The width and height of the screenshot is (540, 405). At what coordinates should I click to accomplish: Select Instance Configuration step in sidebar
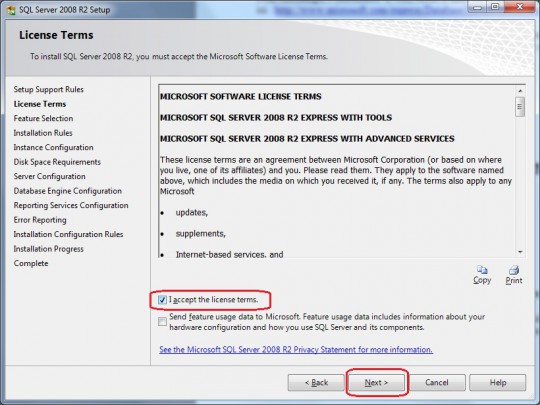pyautogui.click(x=53, y=147)
